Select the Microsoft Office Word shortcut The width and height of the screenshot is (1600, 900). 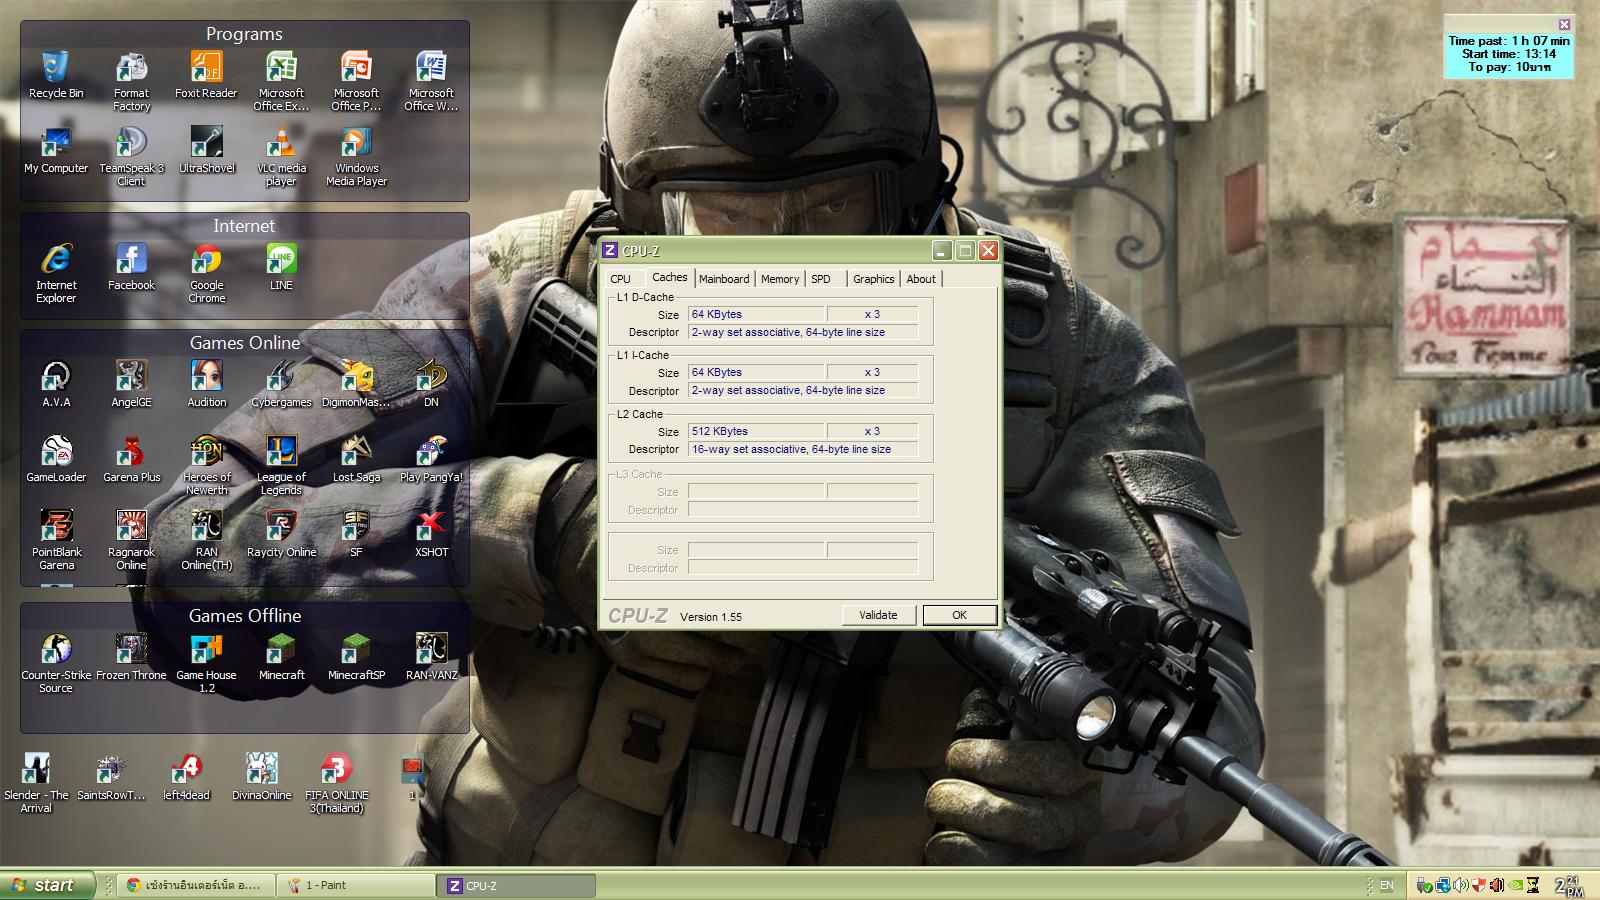[x=431, y=81]
